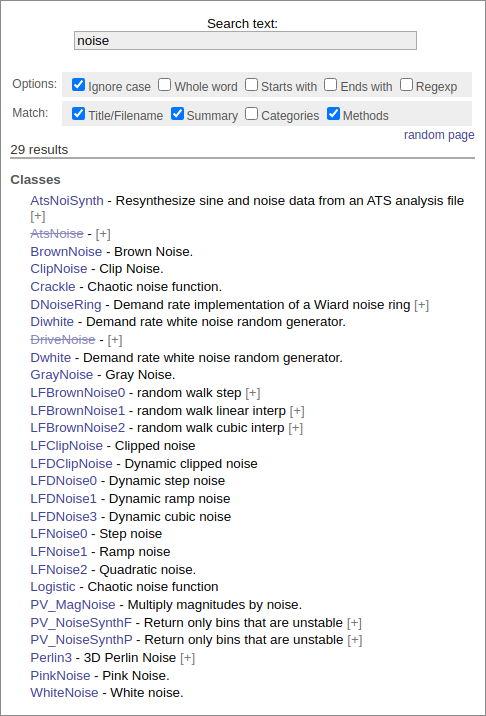The height and width of the screenshot is (716, 486).
Task: Tick the Ends with checkbox
Action: click(331, 84)
